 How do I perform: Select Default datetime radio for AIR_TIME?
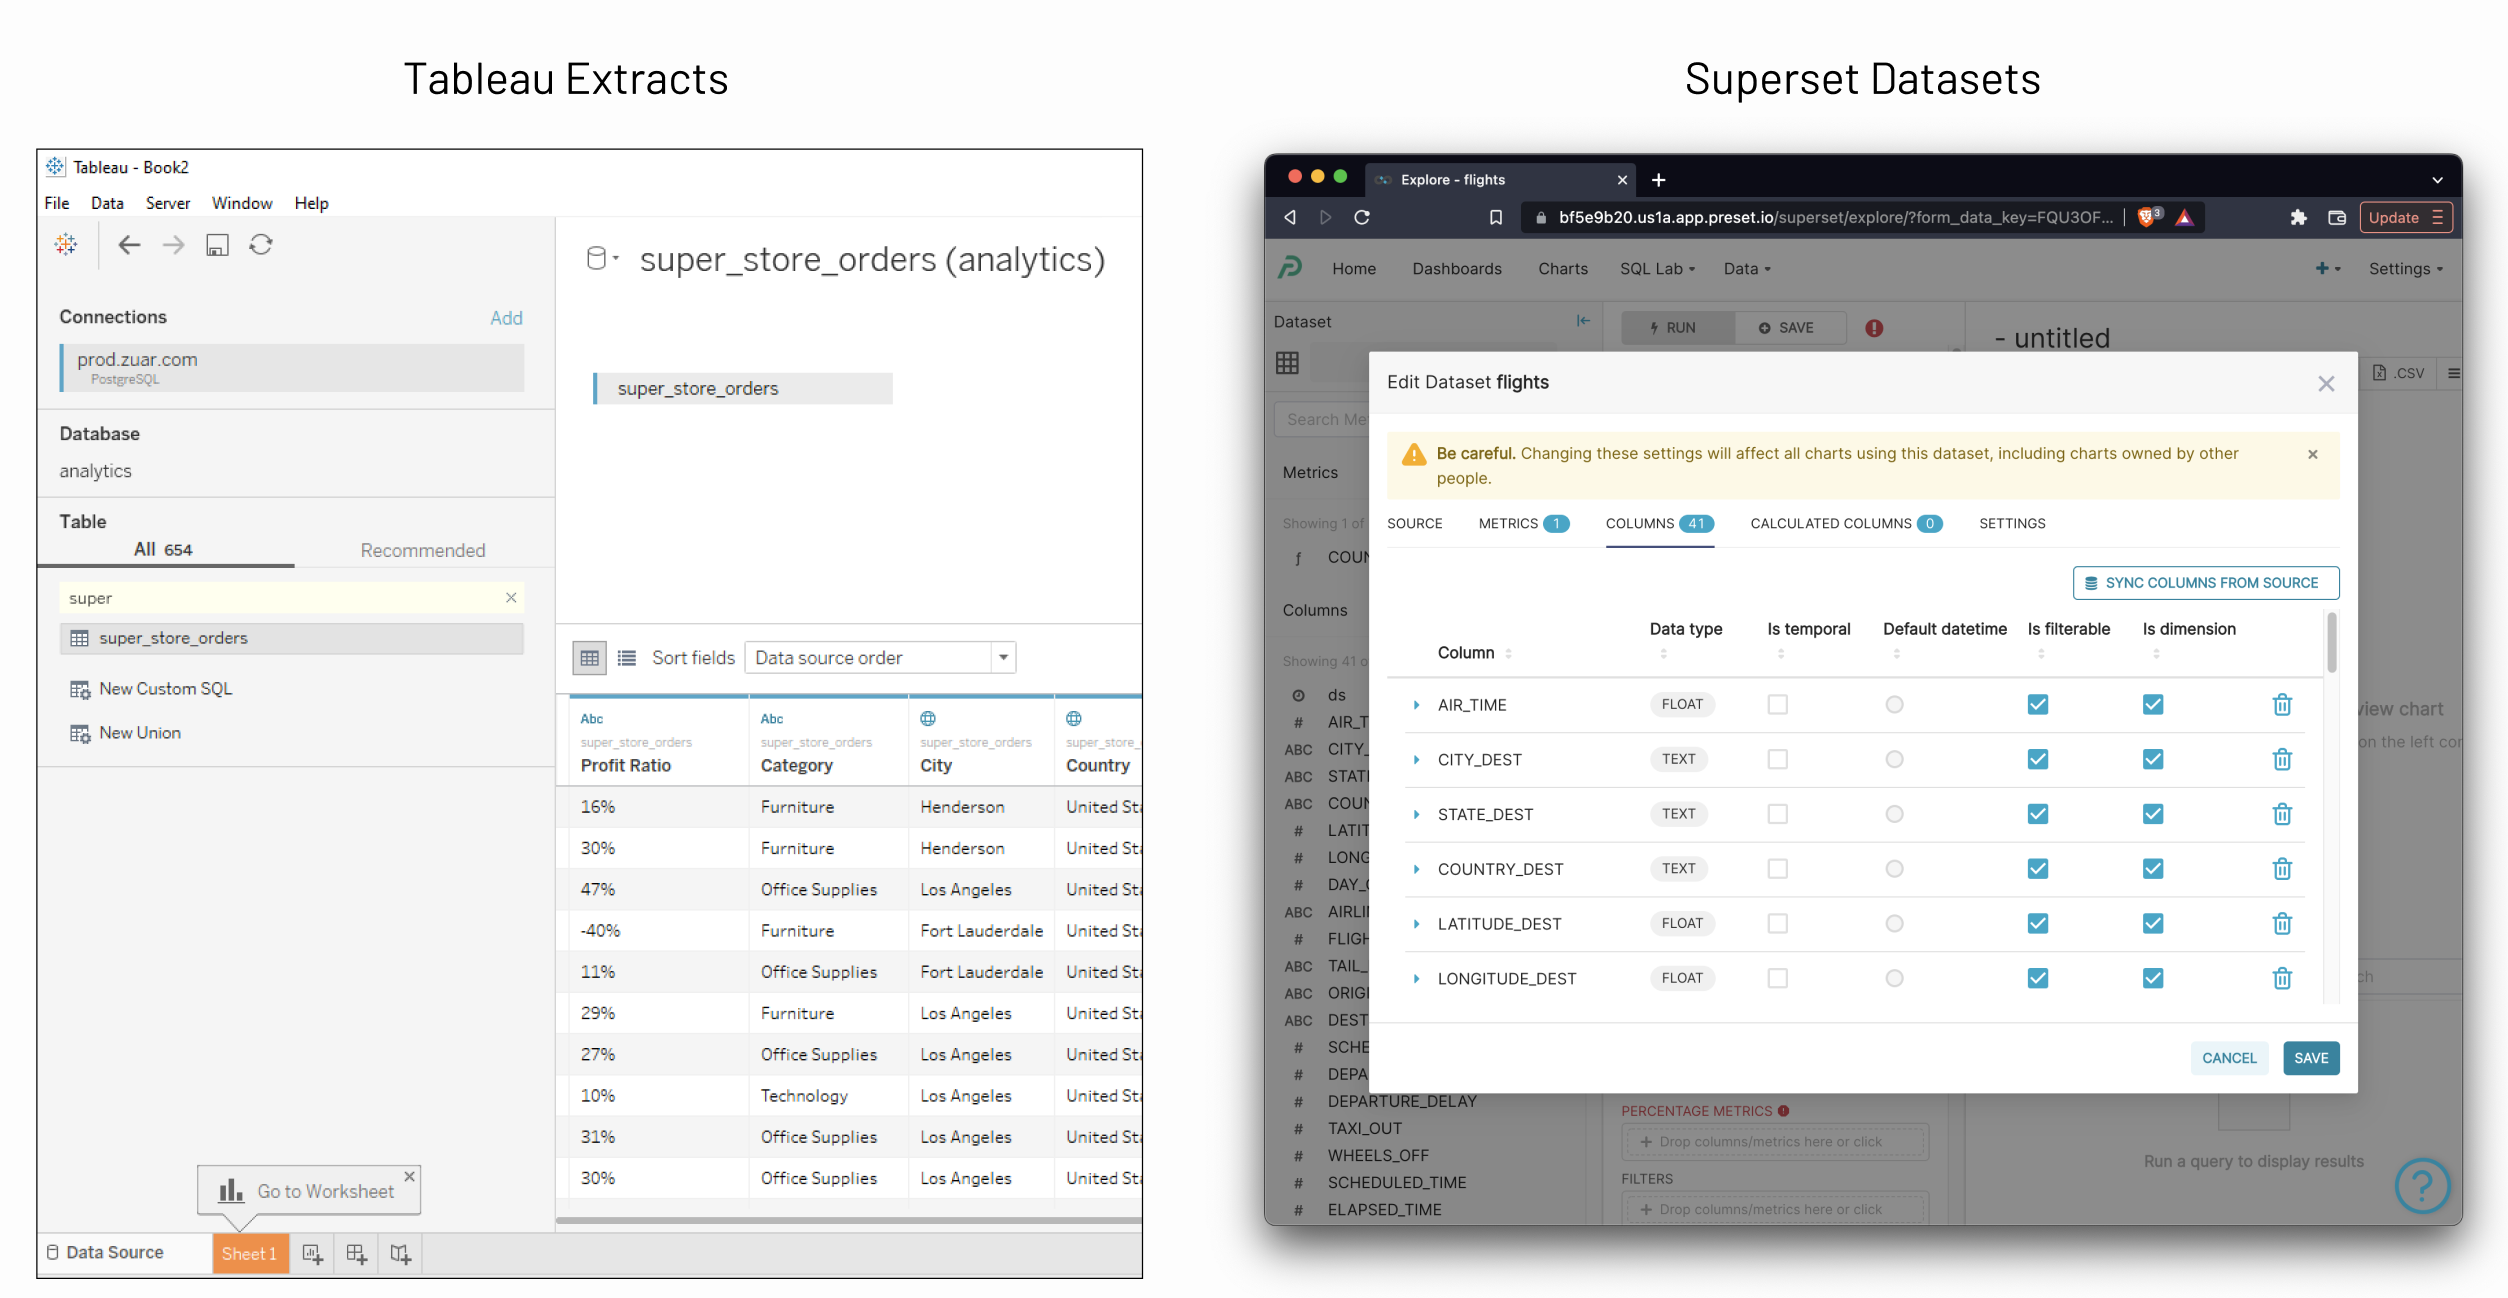coord(1894,704)
